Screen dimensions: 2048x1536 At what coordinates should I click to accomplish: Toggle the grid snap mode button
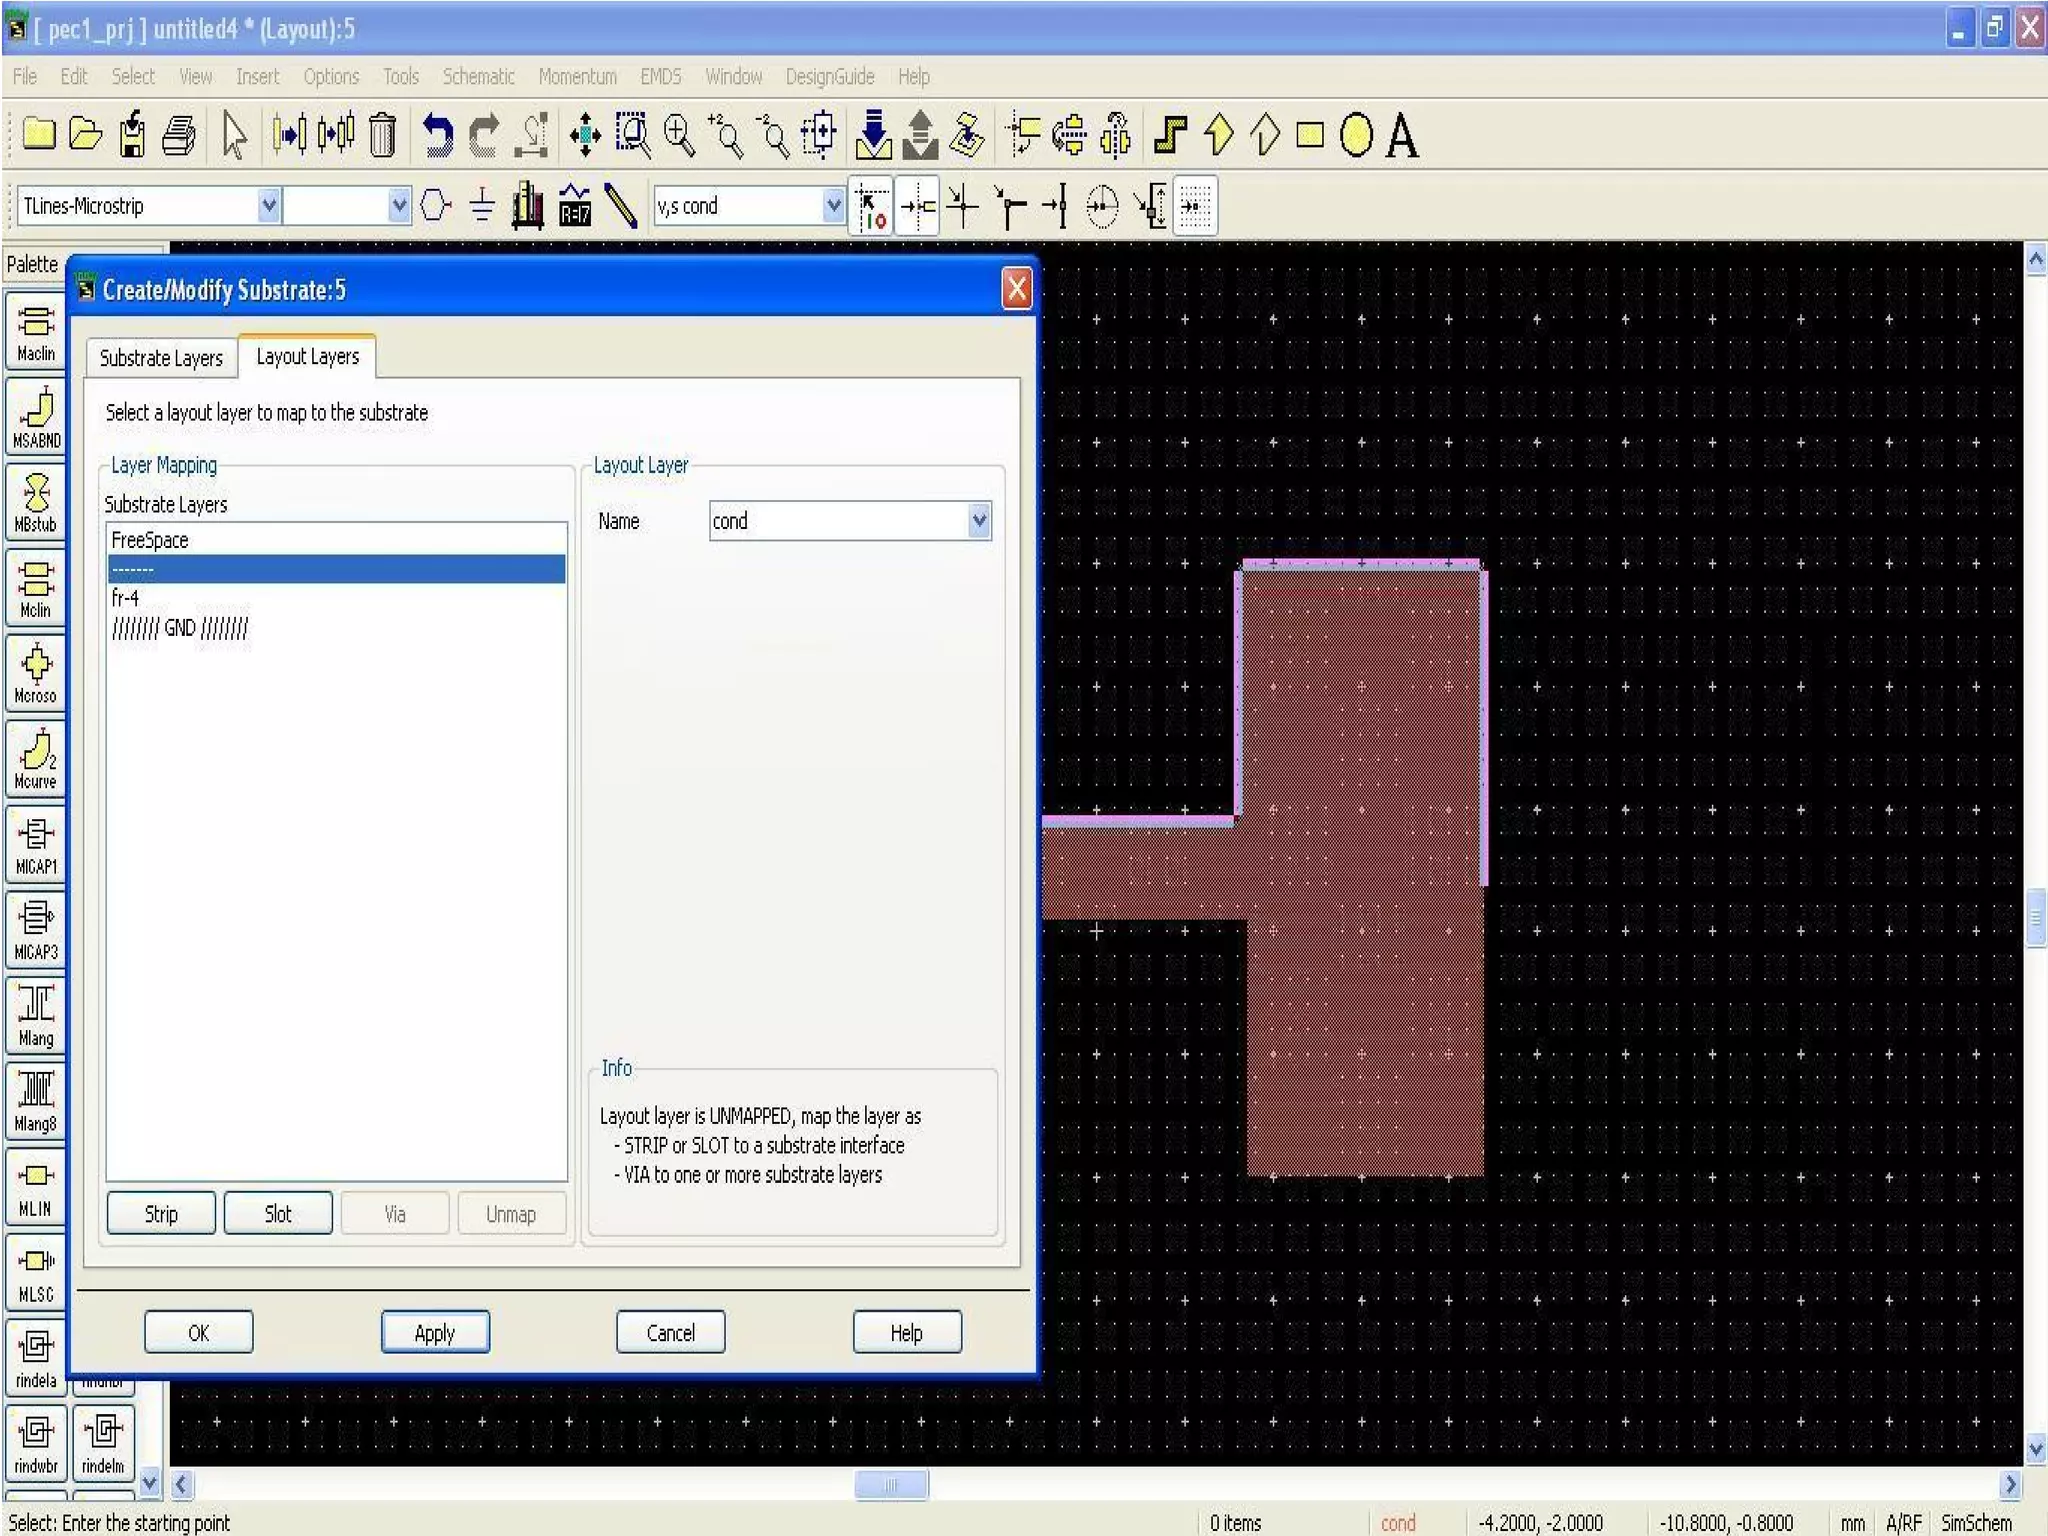[x=1195, y=206]
